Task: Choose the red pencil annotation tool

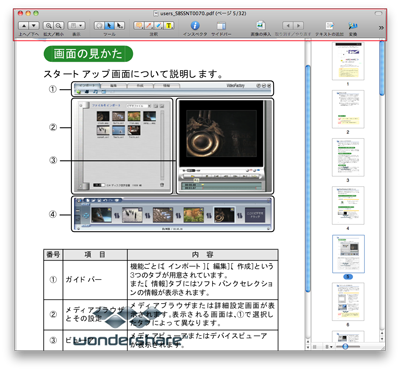Action: tap(149, 26)
